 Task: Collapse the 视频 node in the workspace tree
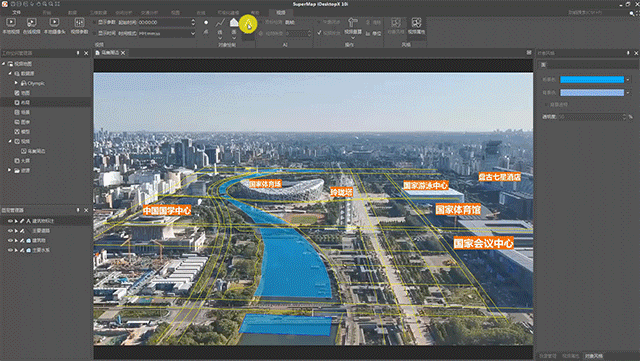[x=10, y=141]
